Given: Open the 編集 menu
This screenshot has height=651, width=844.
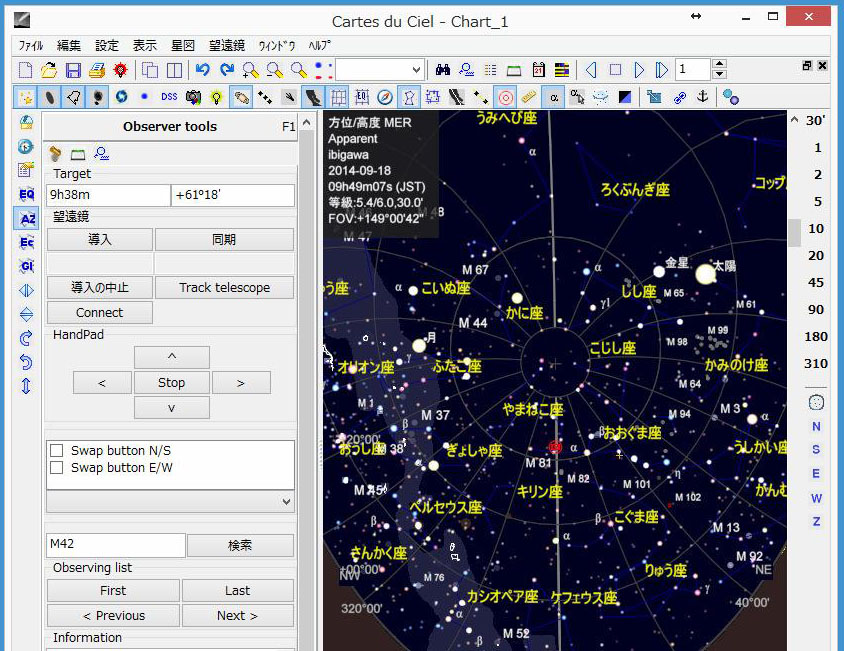Looking at the screenshot, I should [68, 45].
